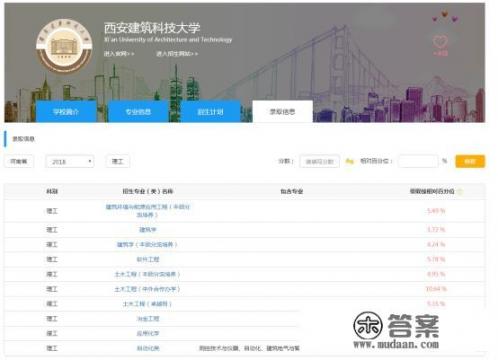Click the 河南省 province filter button
Viewport: 498px width, 360px height.
pyautogui.click(x=19, y=161)
